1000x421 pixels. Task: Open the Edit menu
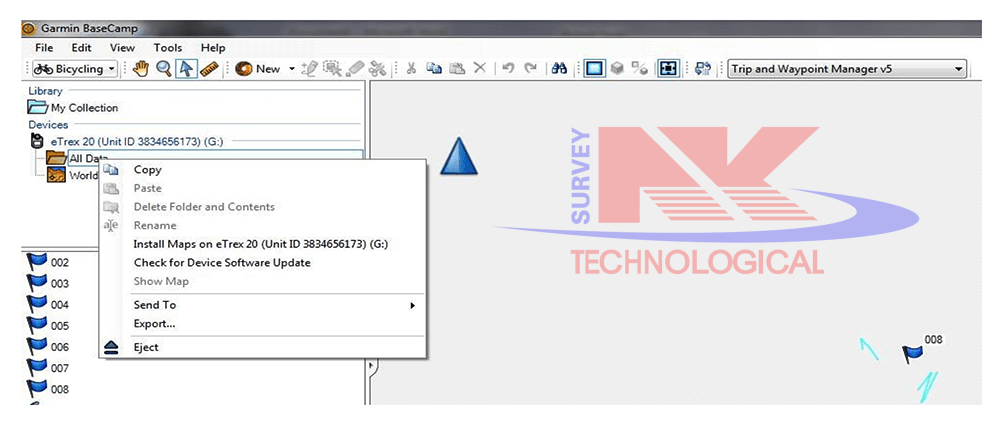click(81, 48)
